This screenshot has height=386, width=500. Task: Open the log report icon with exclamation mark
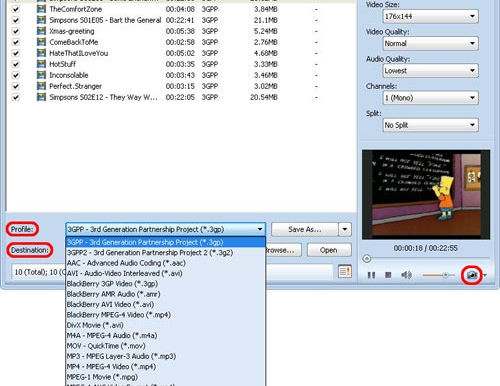(344, 272)
